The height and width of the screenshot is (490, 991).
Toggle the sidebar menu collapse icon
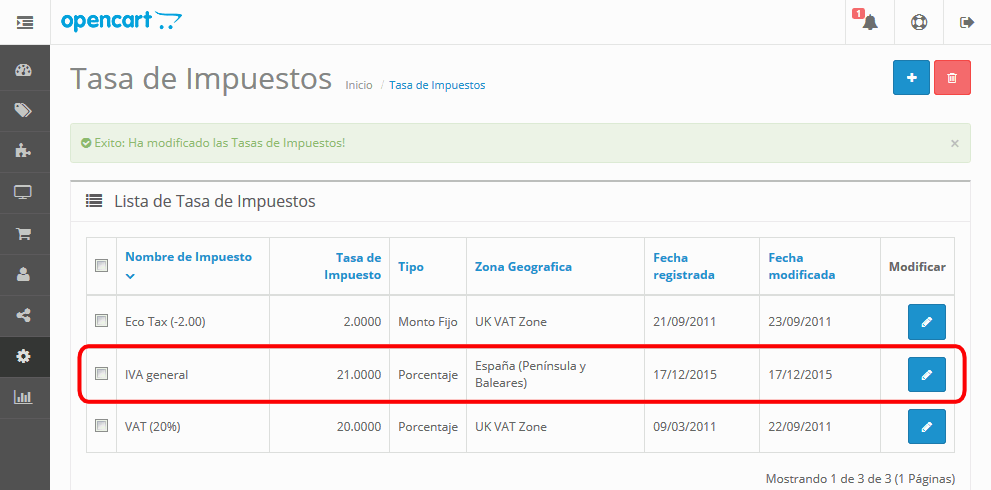25,22
